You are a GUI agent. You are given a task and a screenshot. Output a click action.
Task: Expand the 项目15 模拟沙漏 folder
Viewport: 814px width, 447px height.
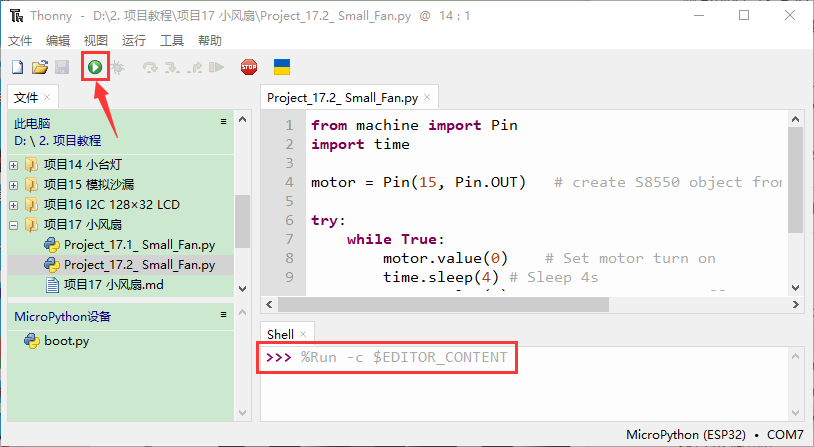pyautogui.click(x=14, y=184)
